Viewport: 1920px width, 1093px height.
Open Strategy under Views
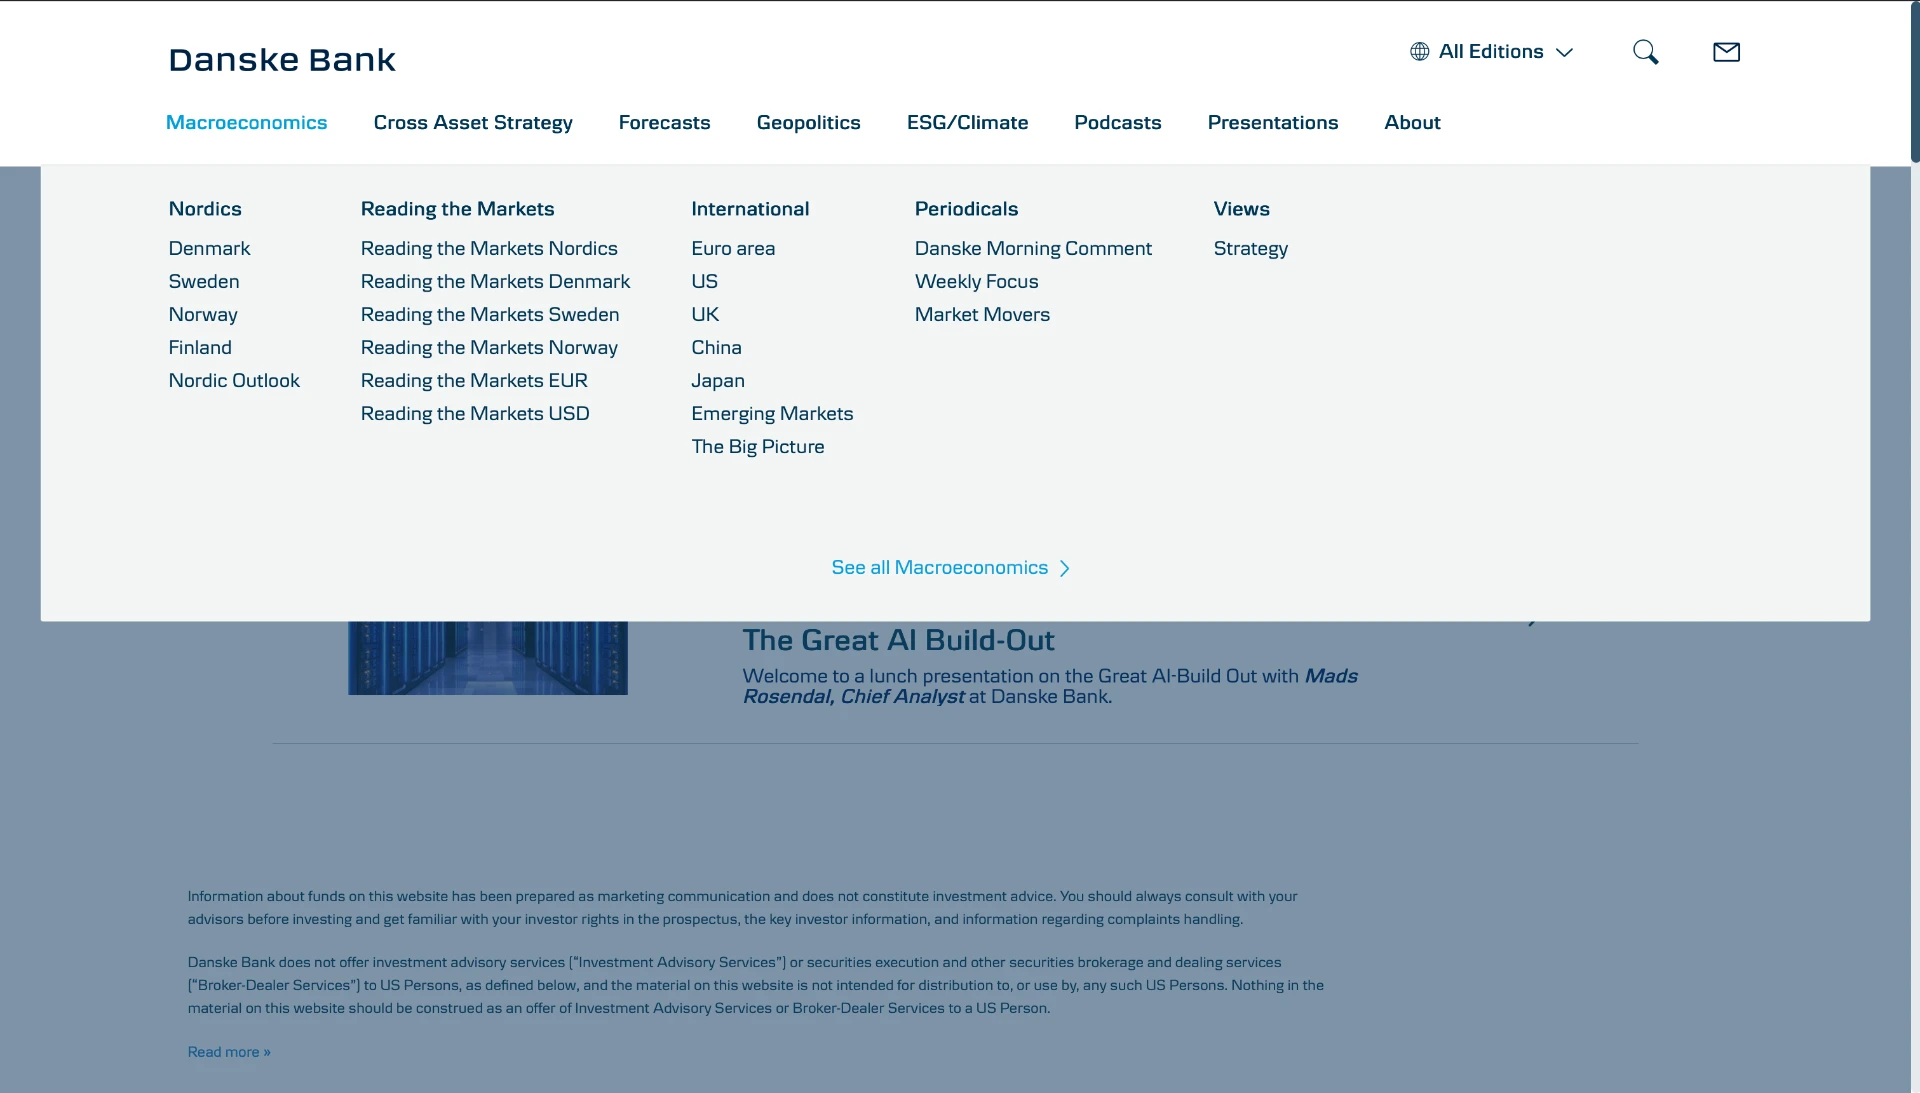click(x=1250, y=248)
